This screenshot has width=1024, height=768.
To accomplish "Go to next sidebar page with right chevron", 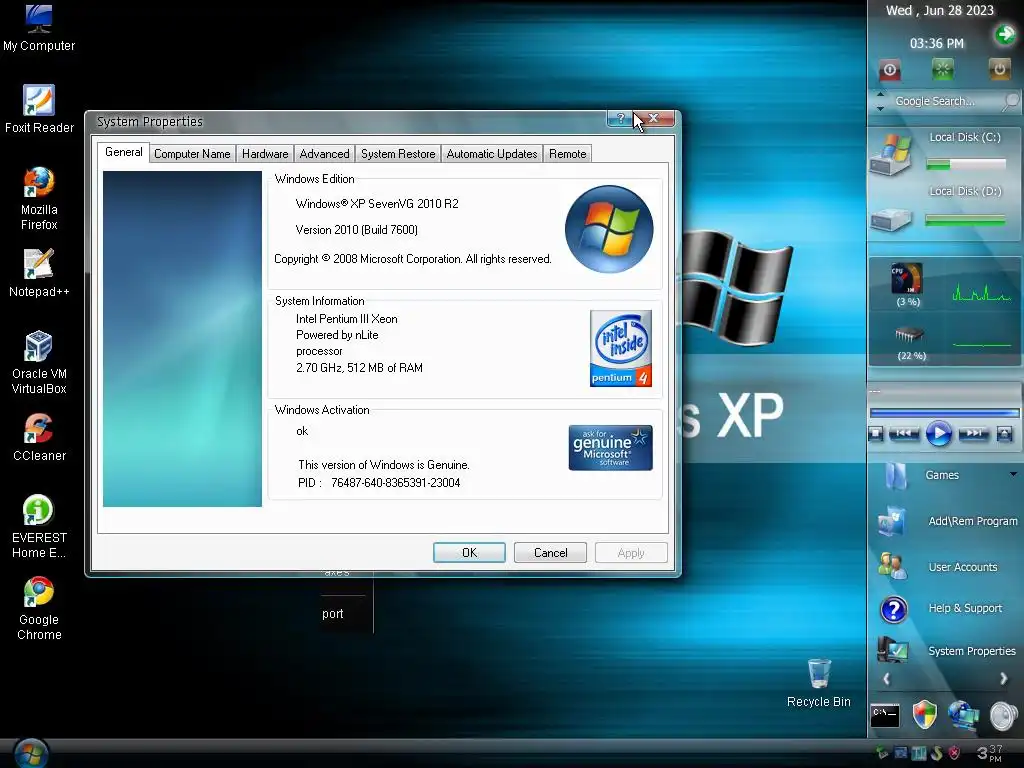I will 1004,679.
